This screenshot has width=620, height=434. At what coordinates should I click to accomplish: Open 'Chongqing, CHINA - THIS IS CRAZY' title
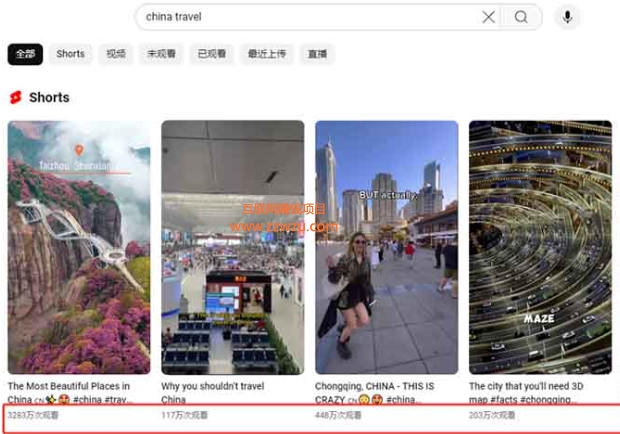[374, 392]
